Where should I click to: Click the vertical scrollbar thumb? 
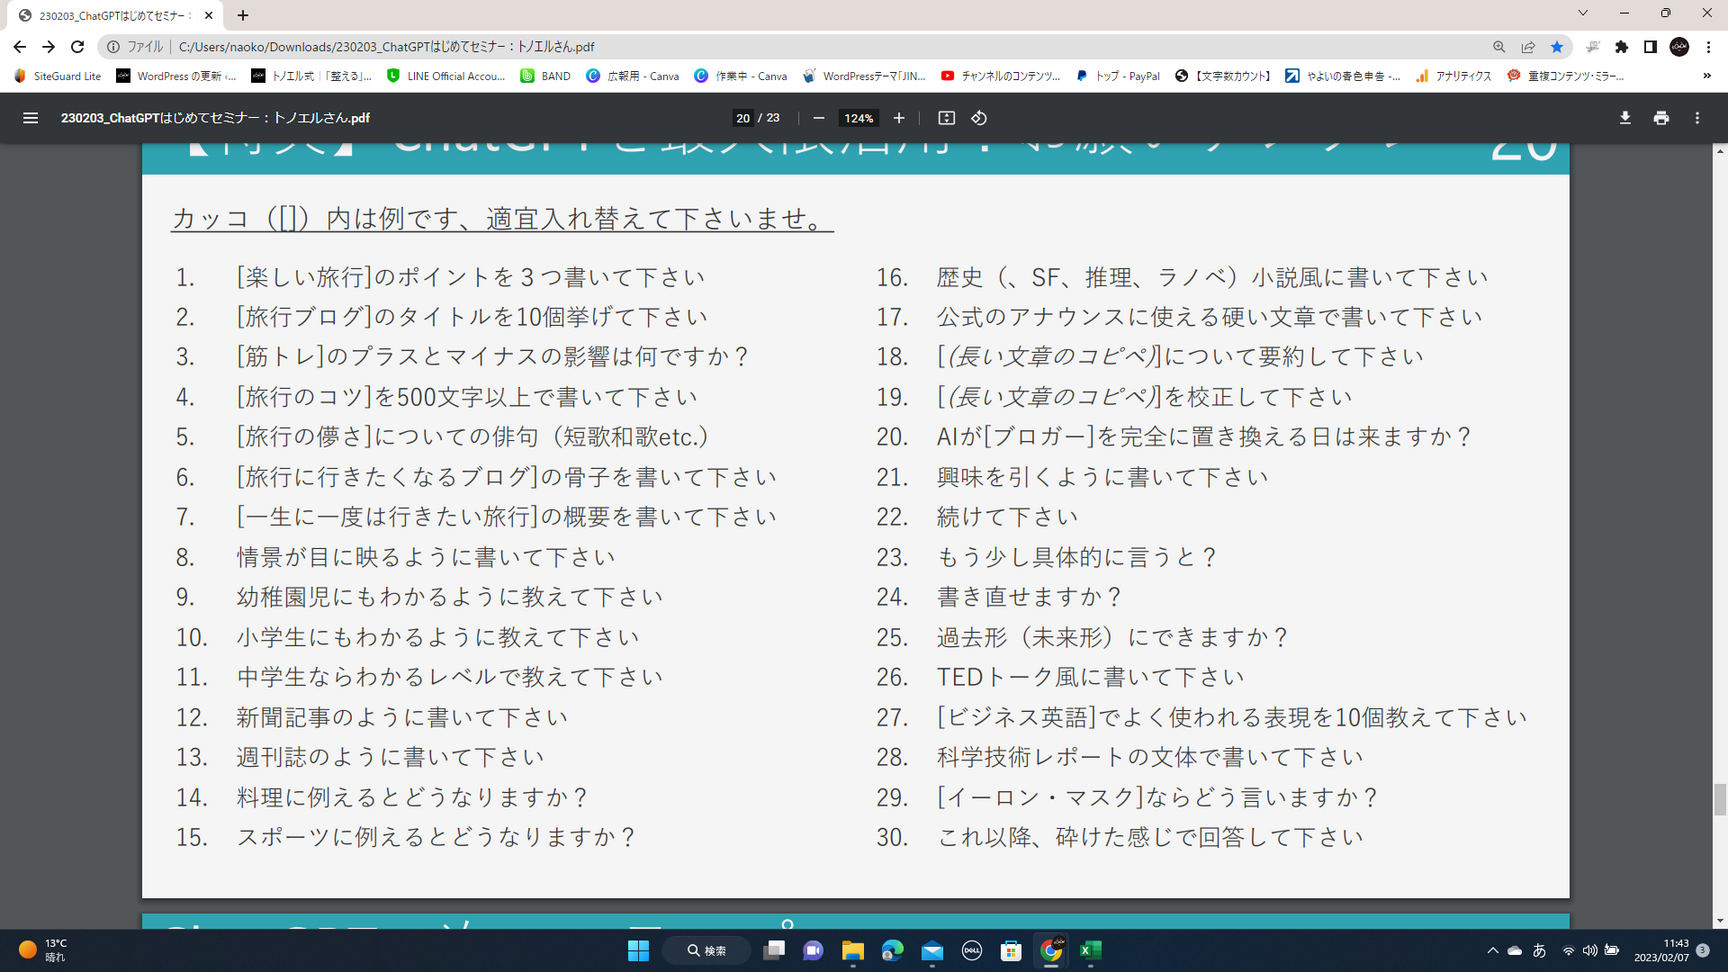click(x=1720, y=799)
